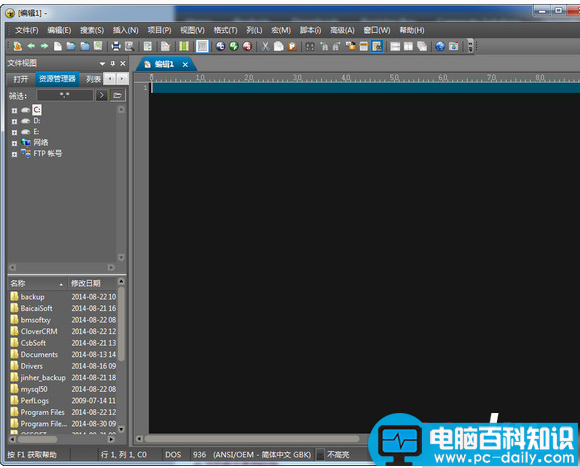580x468 pixels.
Task: Expand the FTP 帐号 tree node
Action: pyautogui.click(x=14, y=154)
